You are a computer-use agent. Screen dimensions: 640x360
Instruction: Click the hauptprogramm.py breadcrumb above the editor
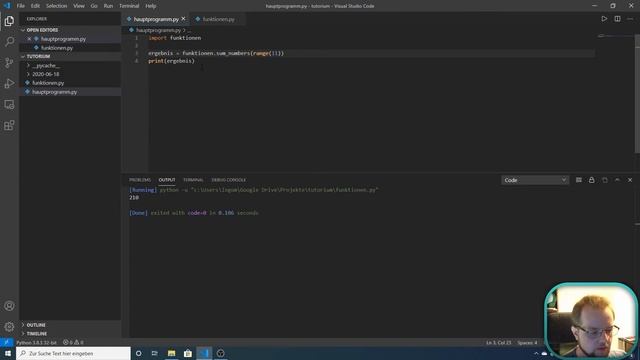(x=158, y=30)
